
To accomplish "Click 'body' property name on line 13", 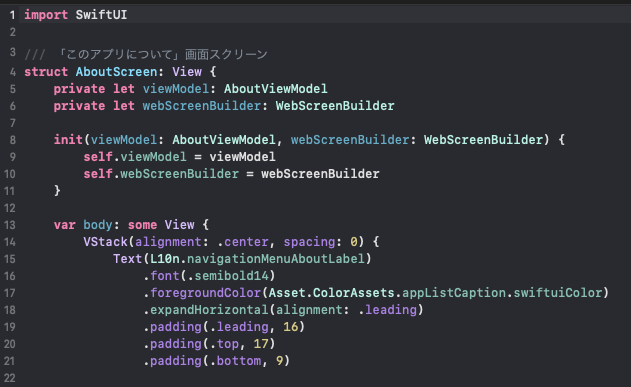I will pyautogui.click(x=98, y=225).
